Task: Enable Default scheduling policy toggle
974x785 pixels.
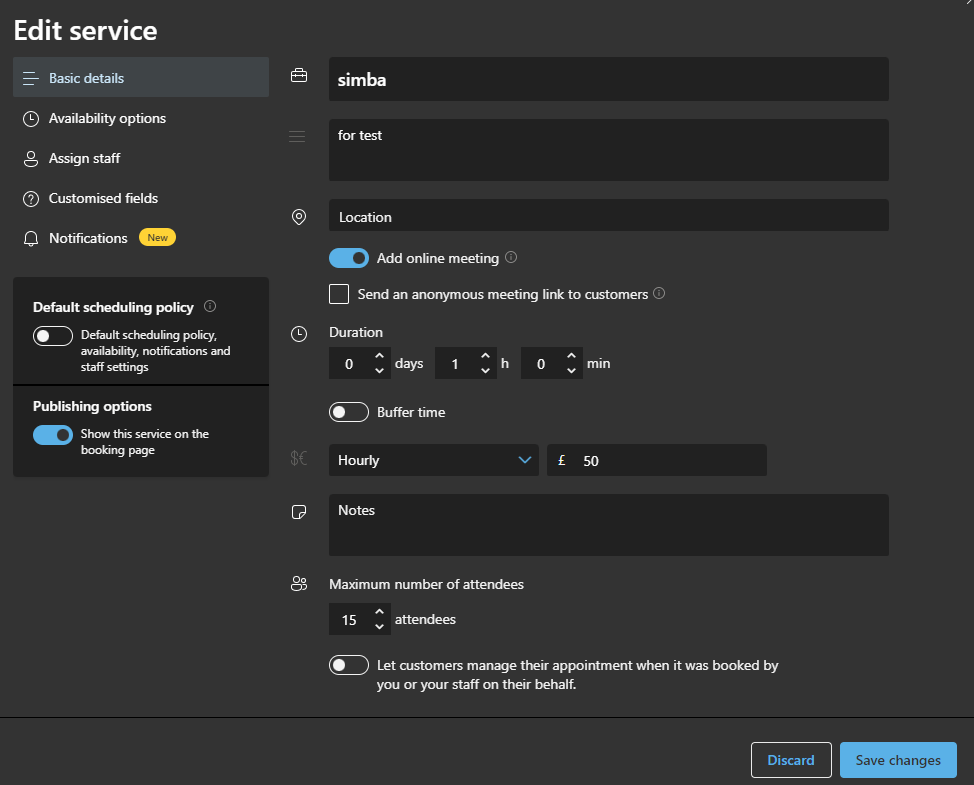Action: pyautogui.click(x=53, y=335)
